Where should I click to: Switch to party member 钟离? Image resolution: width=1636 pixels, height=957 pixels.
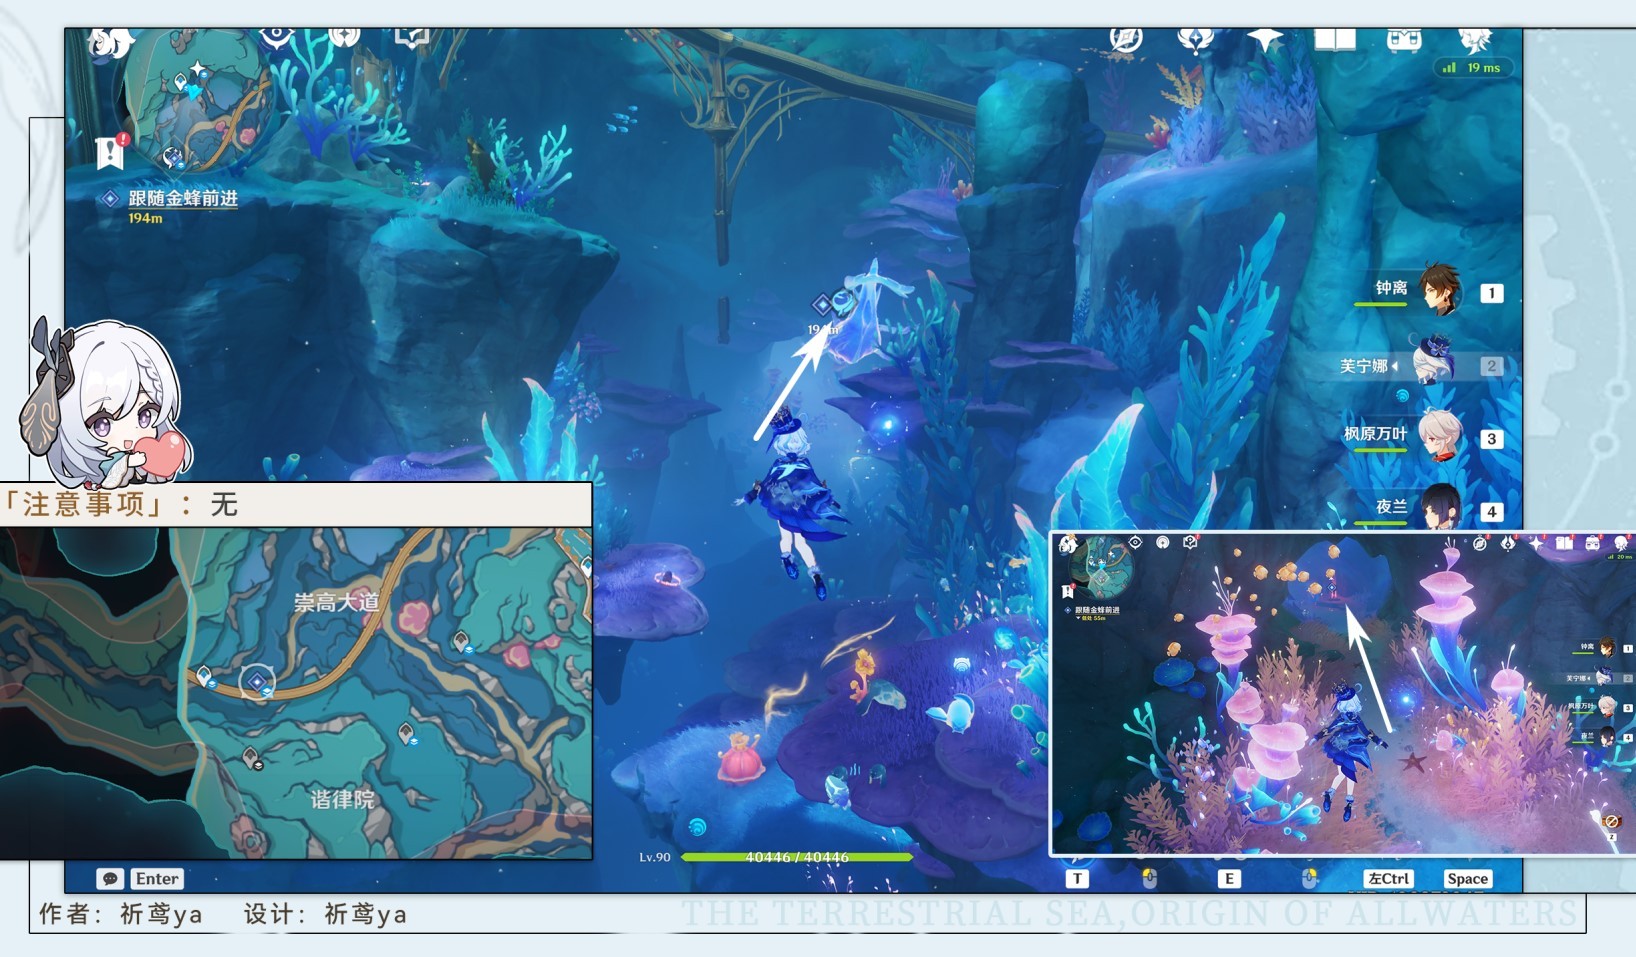[x=1440, y=291]
